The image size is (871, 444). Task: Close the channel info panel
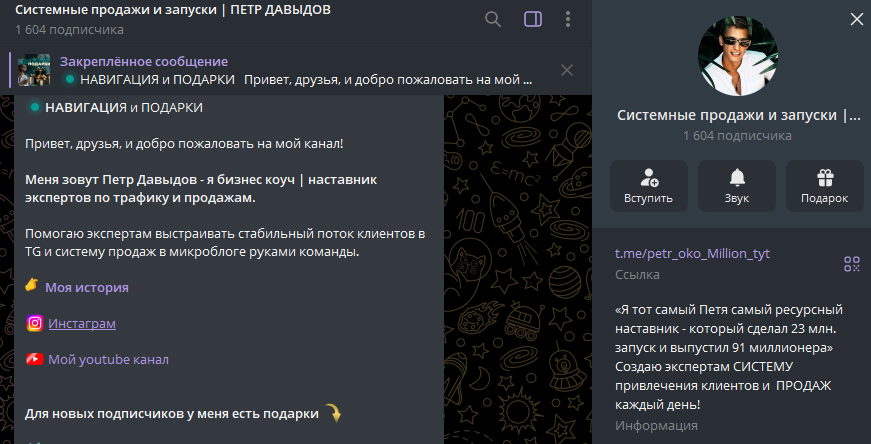[x=856, y=19]
